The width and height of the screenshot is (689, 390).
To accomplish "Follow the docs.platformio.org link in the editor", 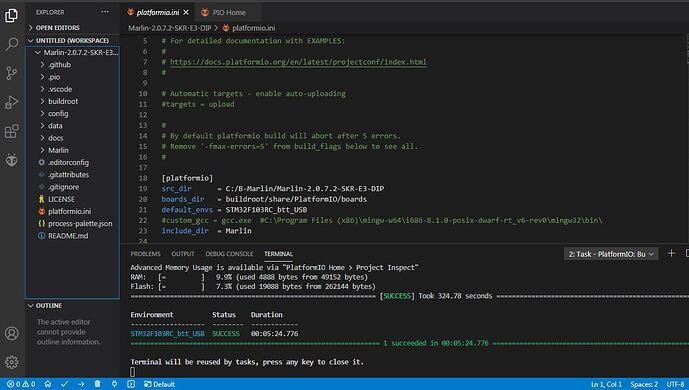I will click(298, 62).
